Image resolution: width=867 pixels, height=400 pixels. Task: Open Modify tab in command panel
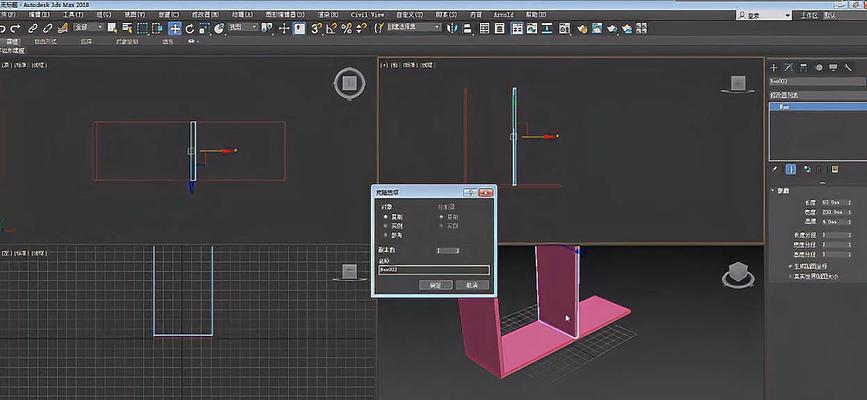[789, 67]
